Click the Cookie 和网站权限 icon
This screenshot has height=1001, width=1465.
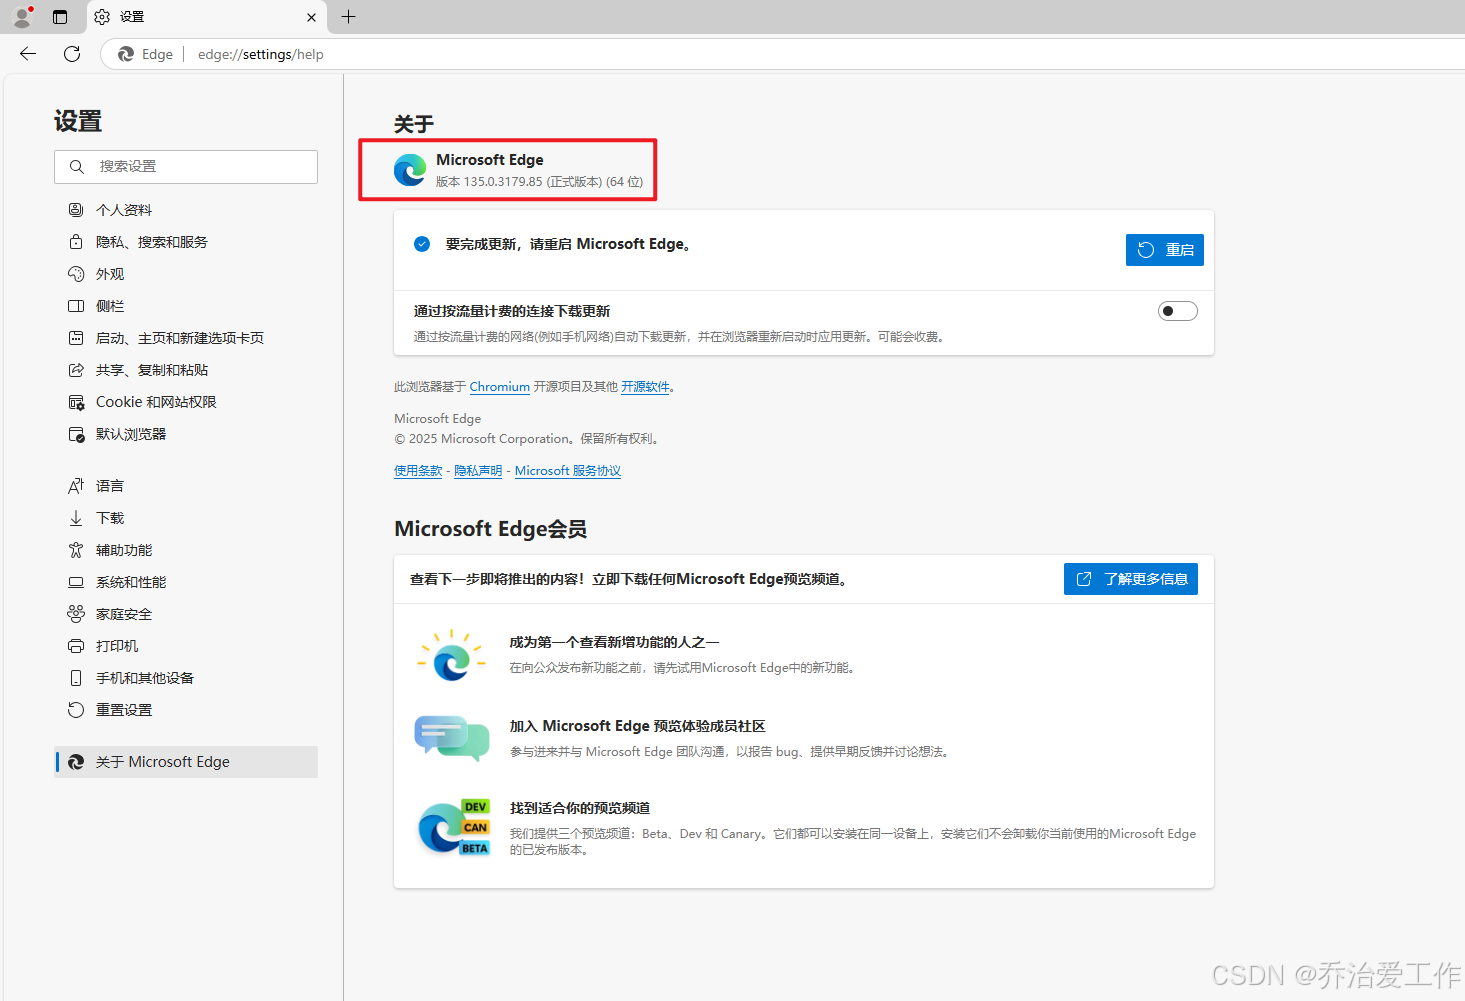click(x=76, y=402)
